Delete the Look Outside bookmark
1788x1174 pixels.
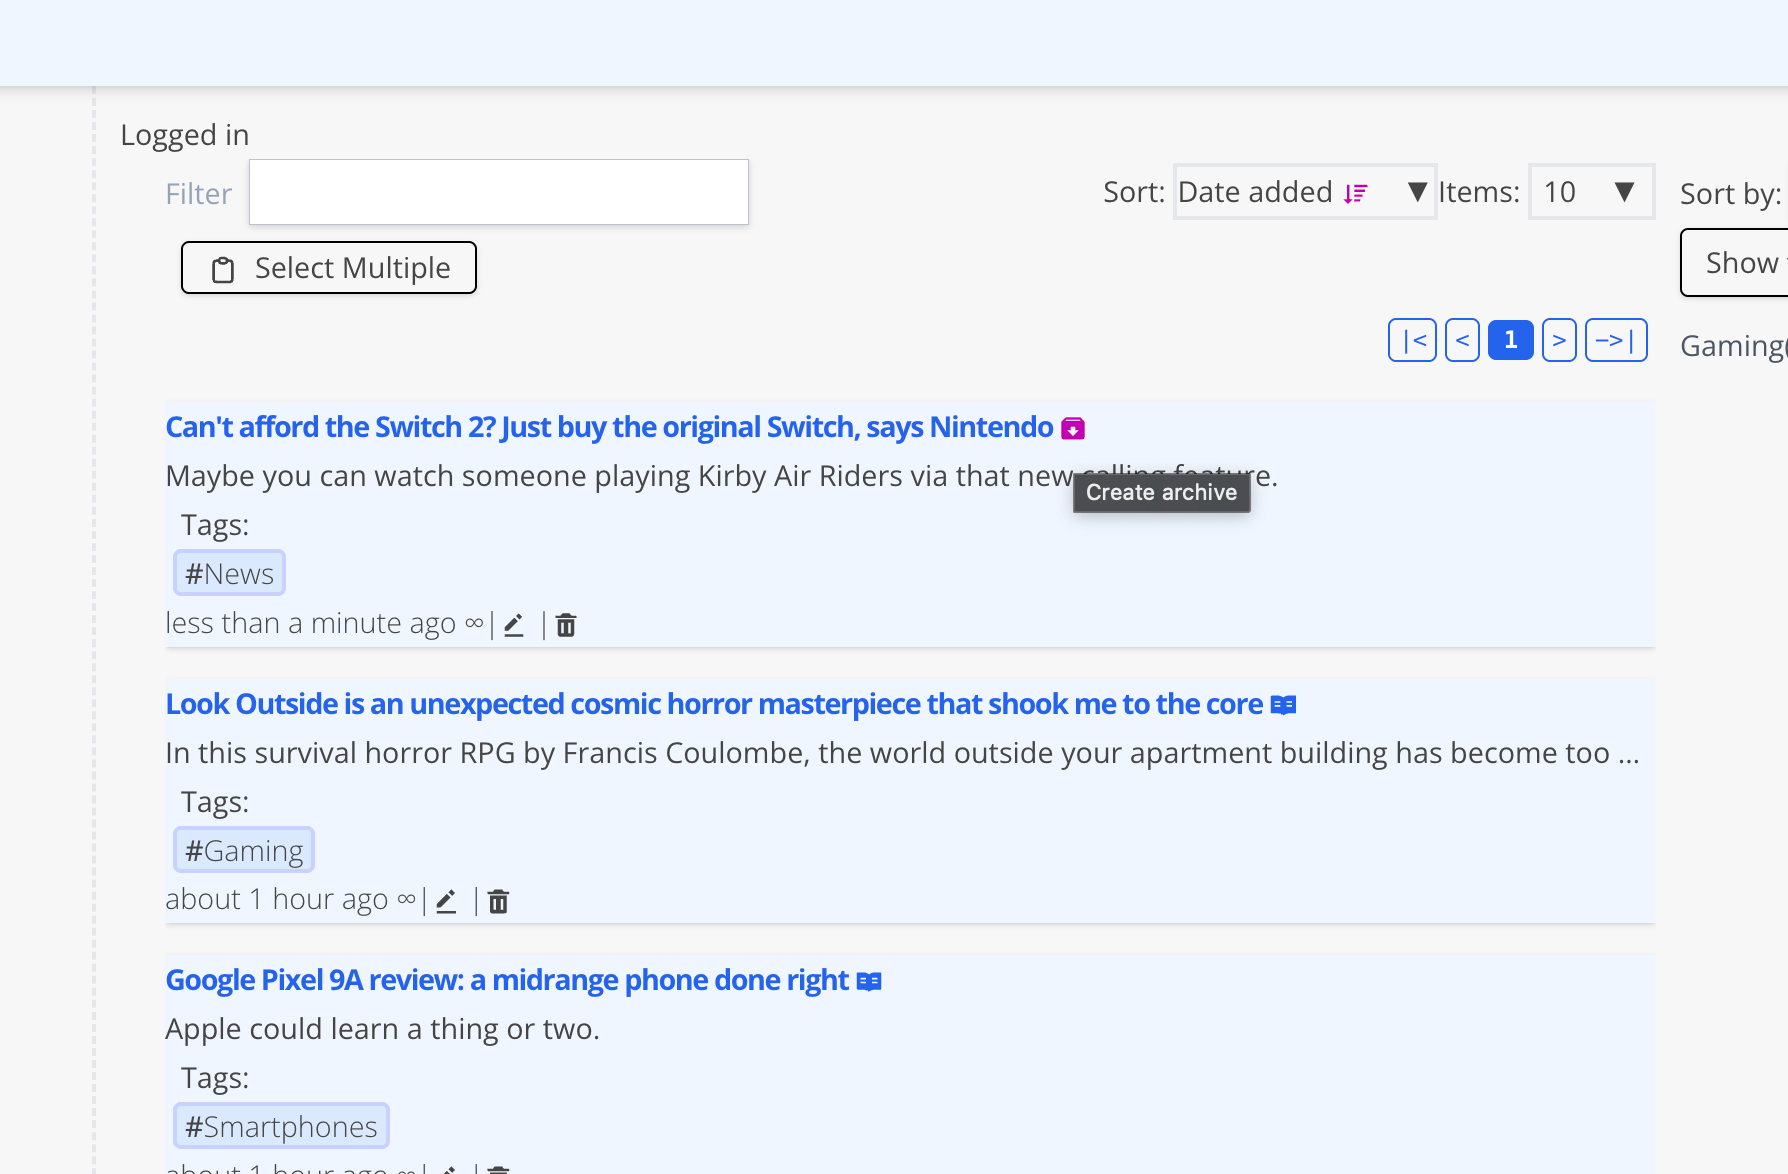coord(498,902)
